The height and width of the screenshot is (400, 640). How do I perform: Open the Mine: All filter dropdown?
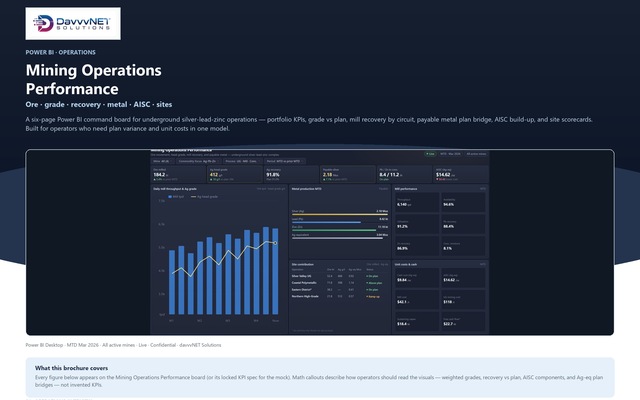(x=163, y=161)
